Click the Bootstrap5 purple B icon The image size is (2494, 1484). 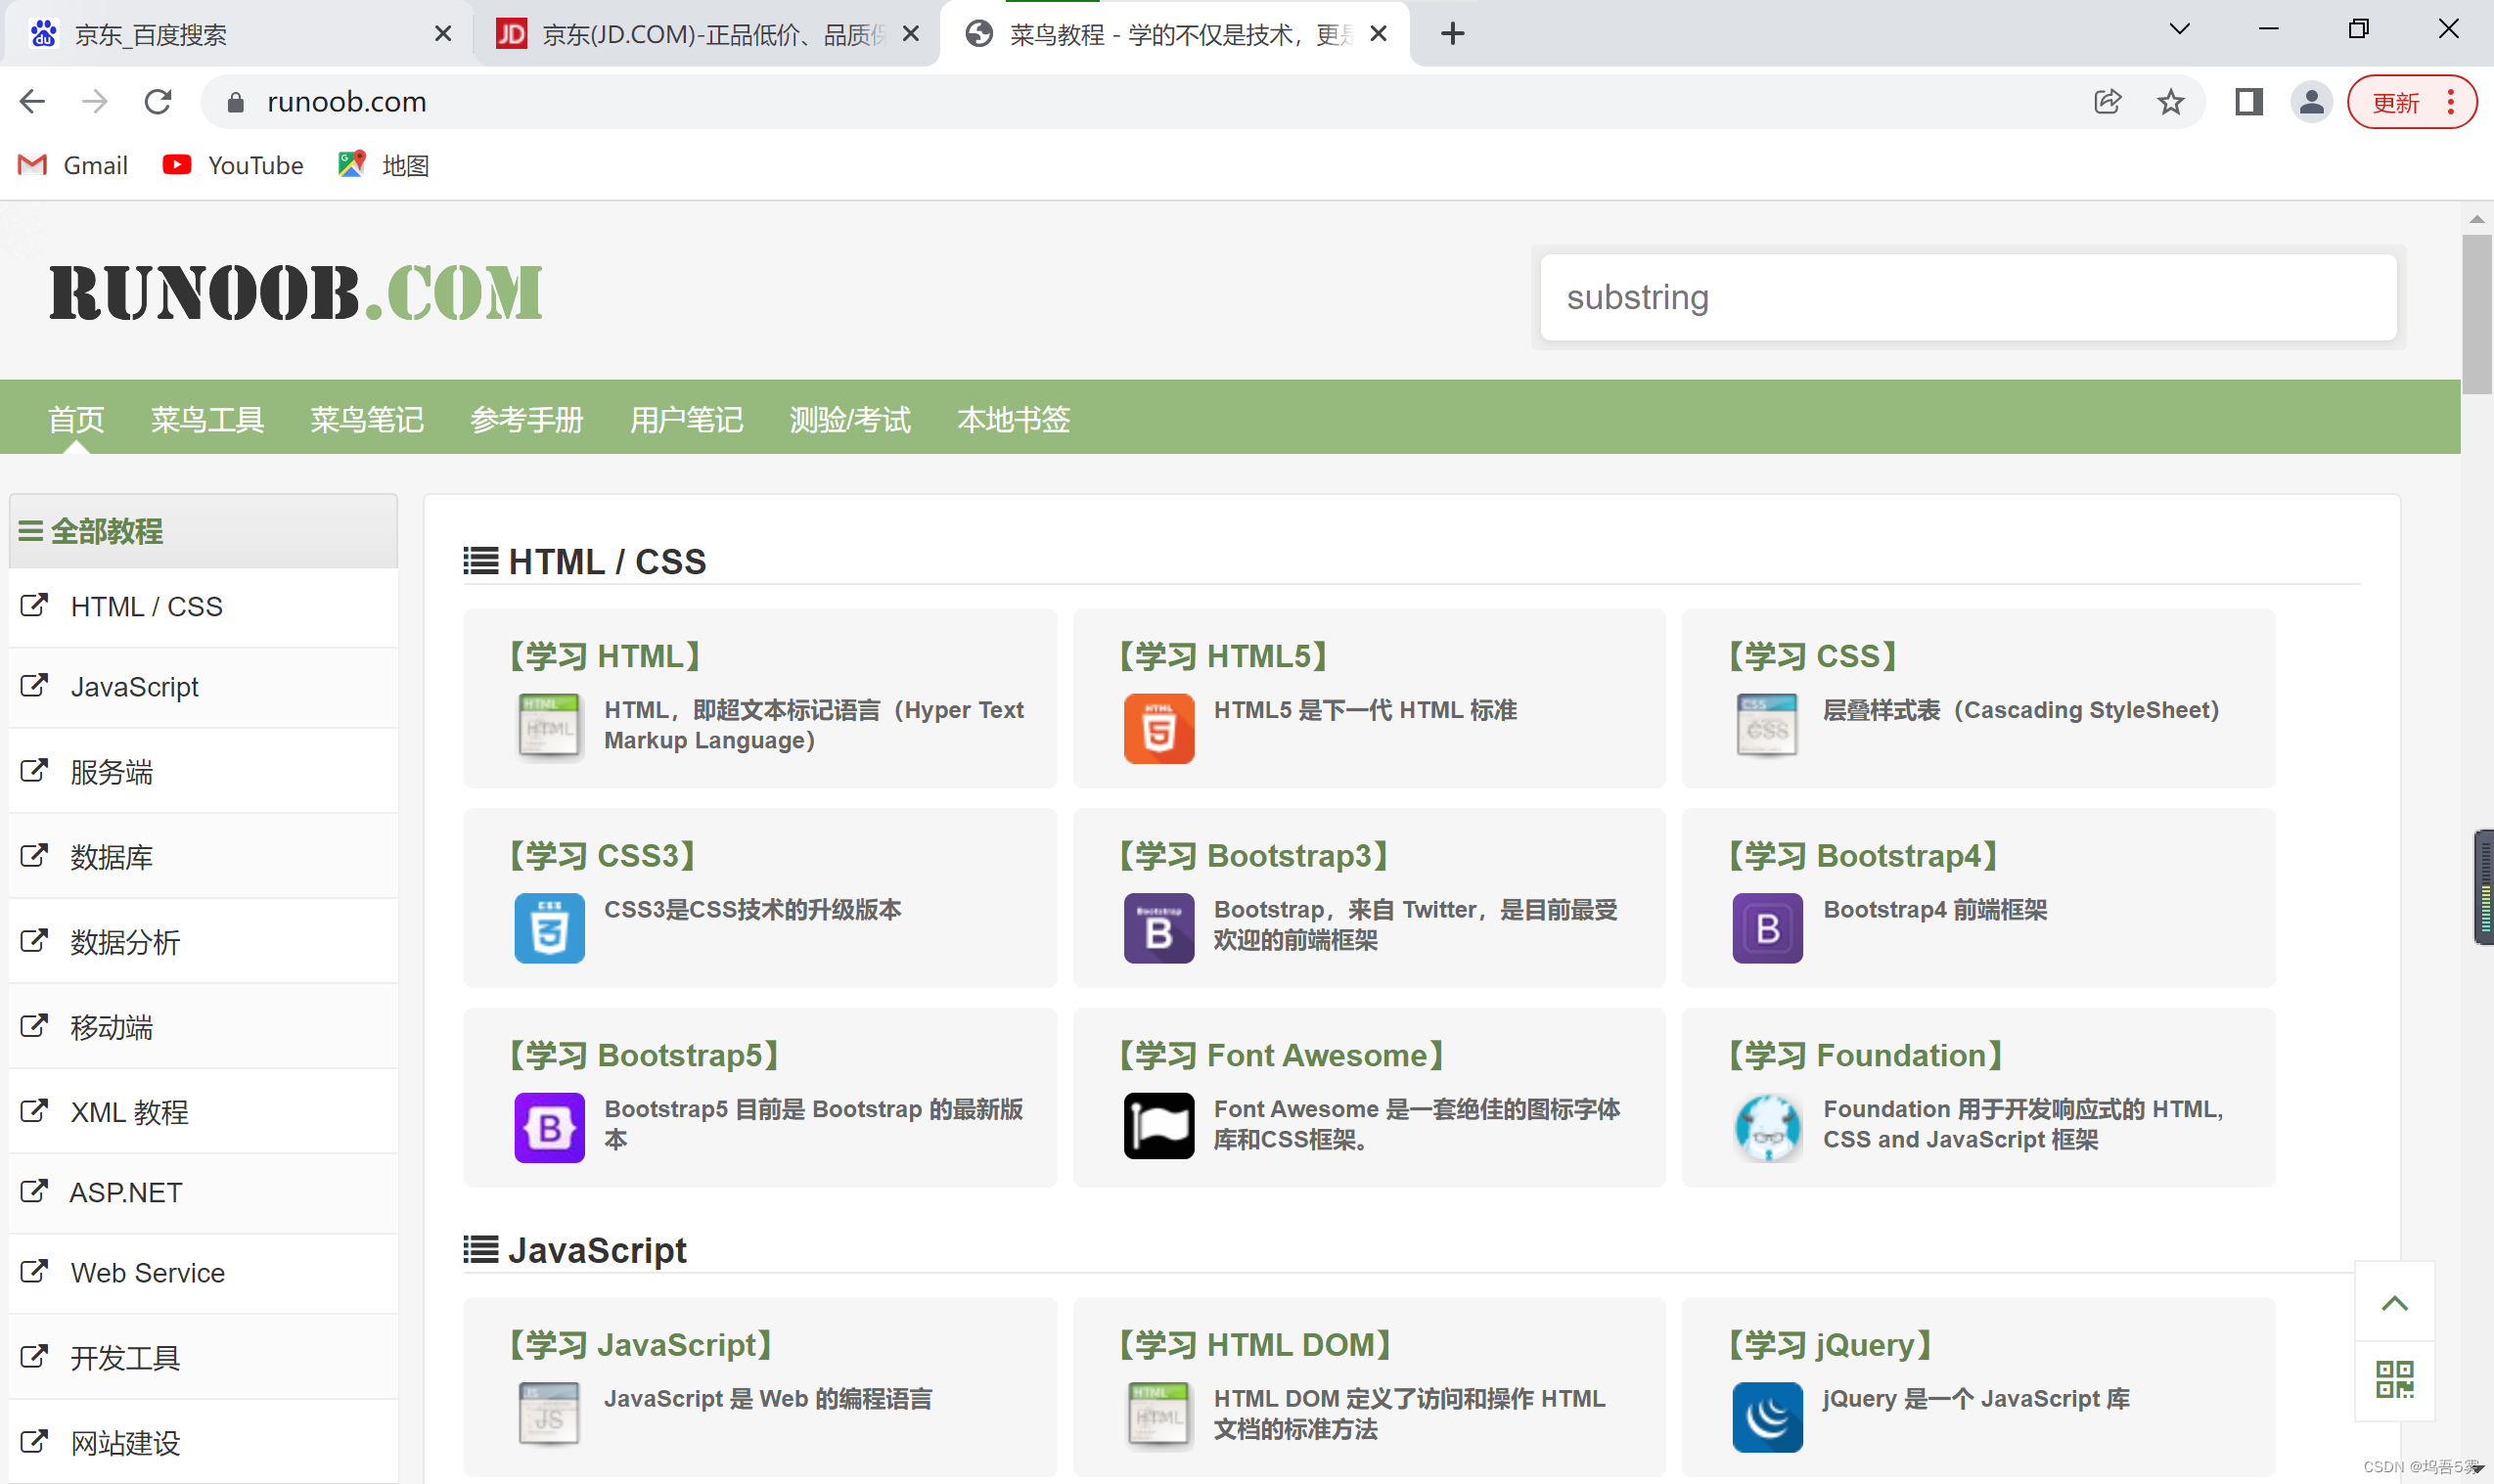(x=549, y=1127)
